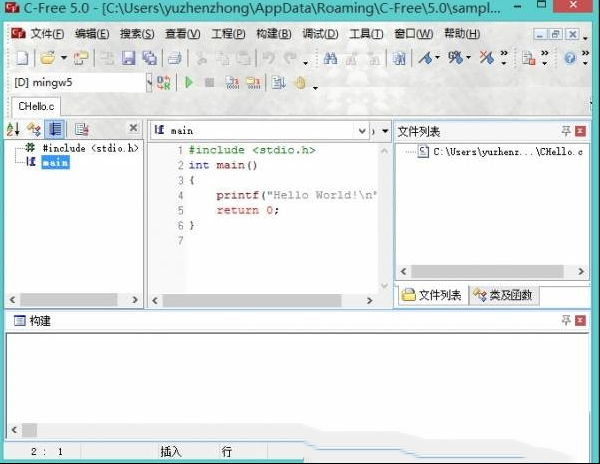Click the percent marker icon in toolbar
The width and height of the screenshot is (600, 464).
(x=455, y=58)
